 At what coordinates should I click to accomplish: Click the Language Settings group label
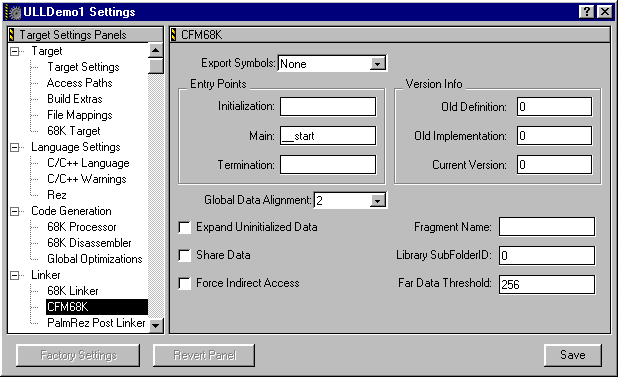pyautogui.click(x=76, y=147)
